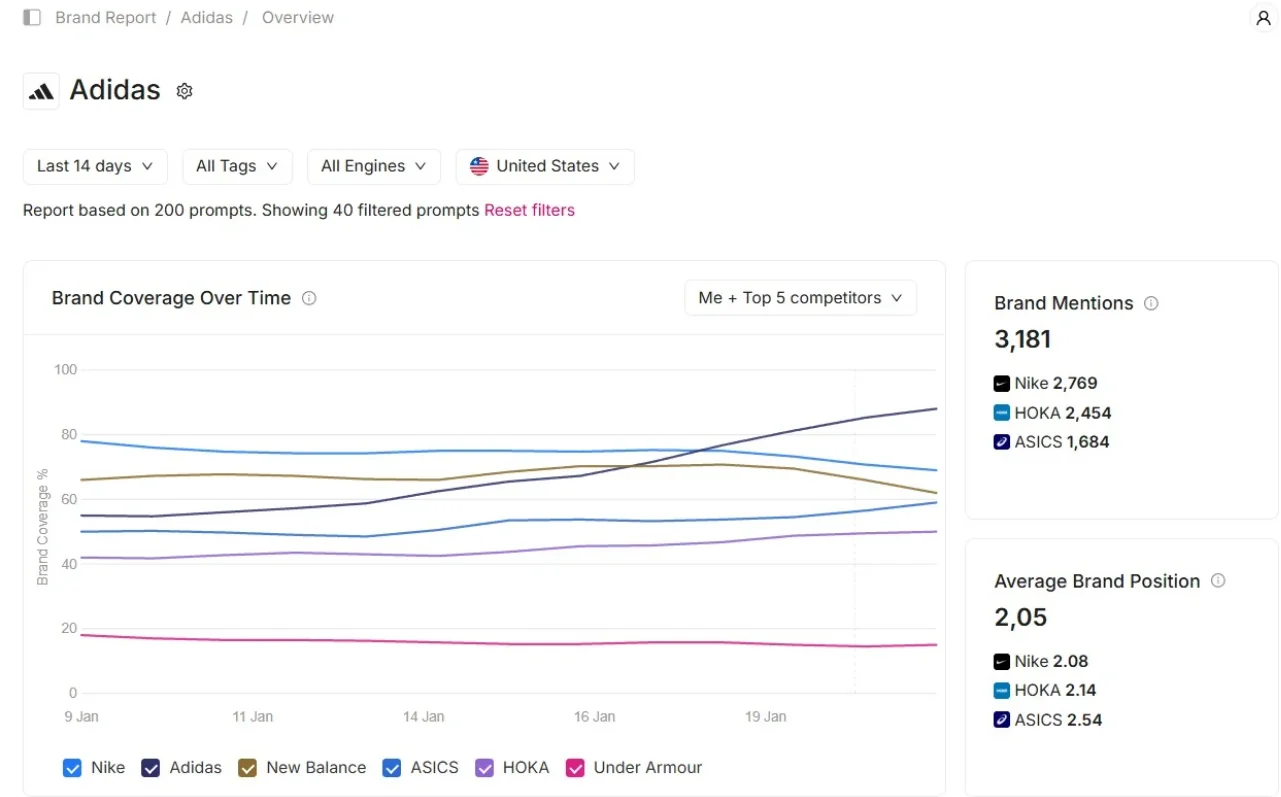Viewport: 1281px width, 797px height.
Task: Click the United States flag icon
Action: pos(479,166)
